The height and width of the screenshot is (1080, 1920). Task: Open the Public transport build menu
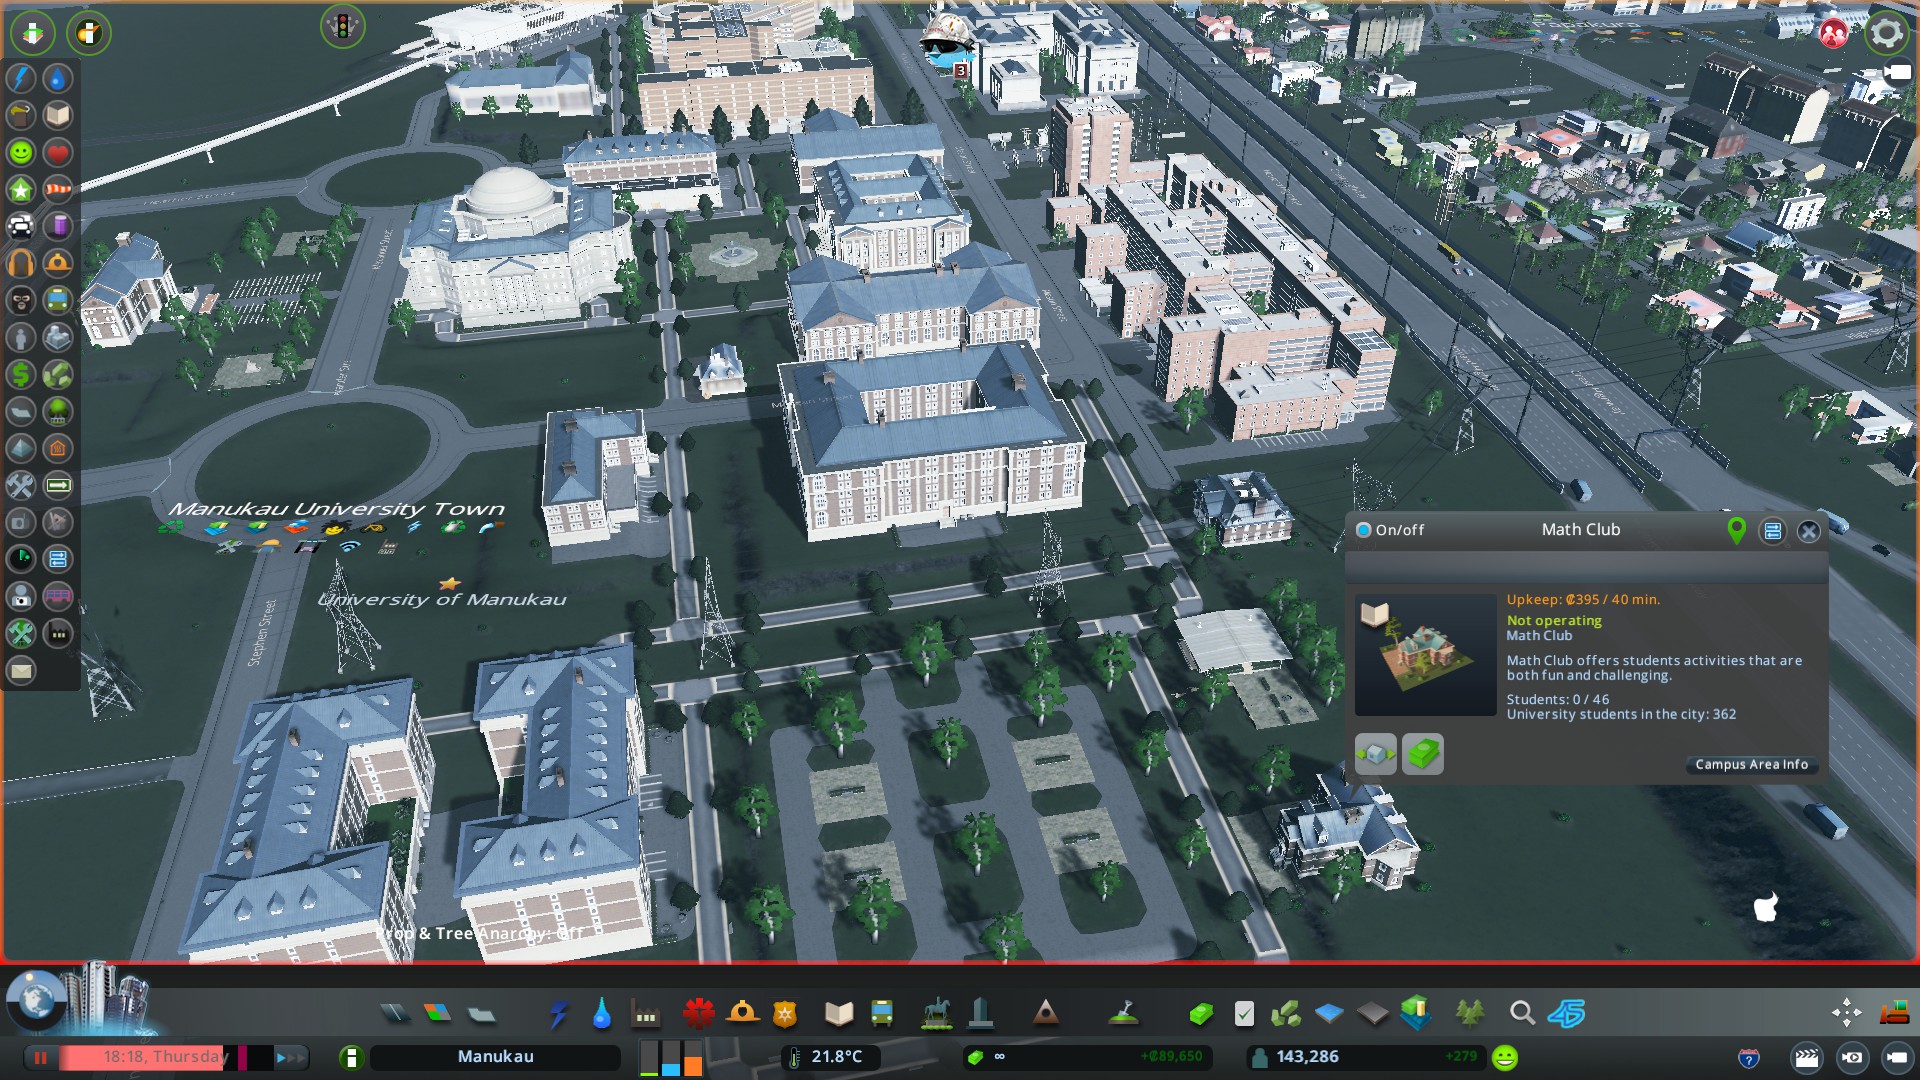coord(882,1014)
